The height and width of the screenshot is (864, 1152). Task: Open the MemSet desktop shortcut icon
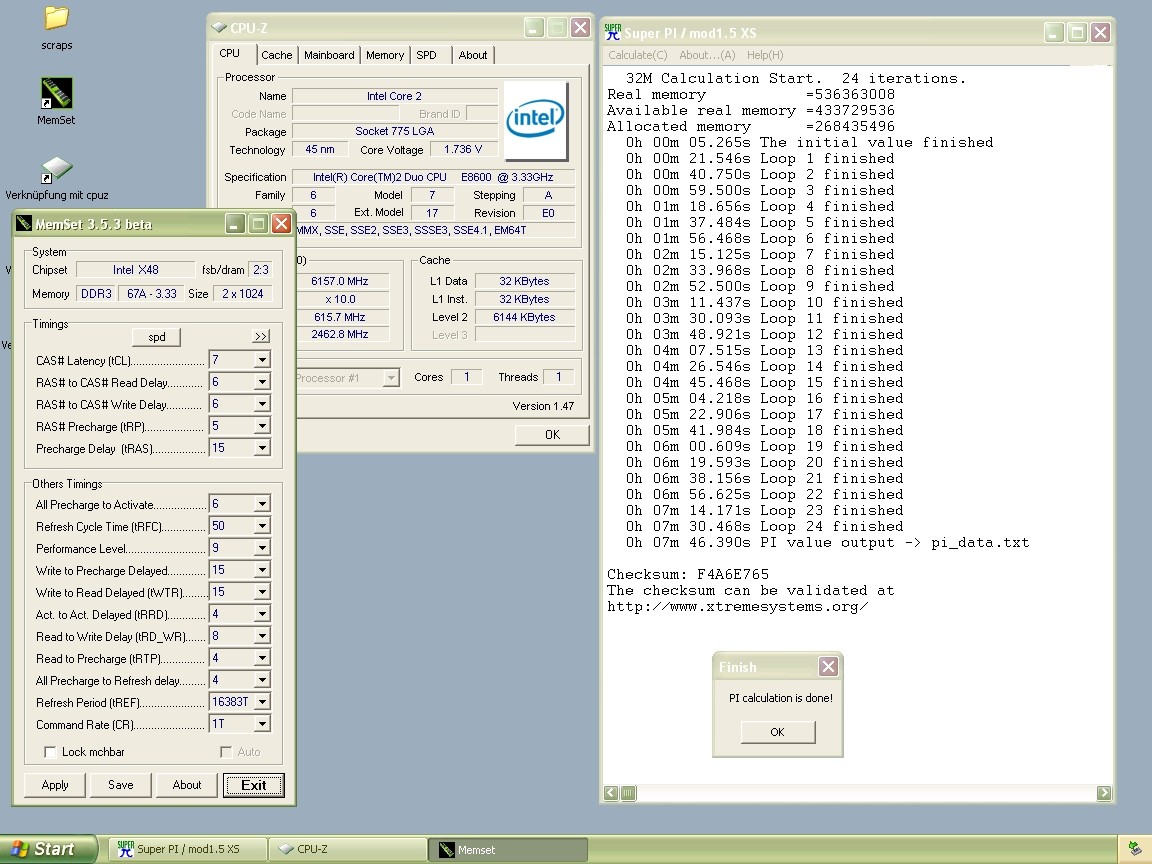coord(57,93)
